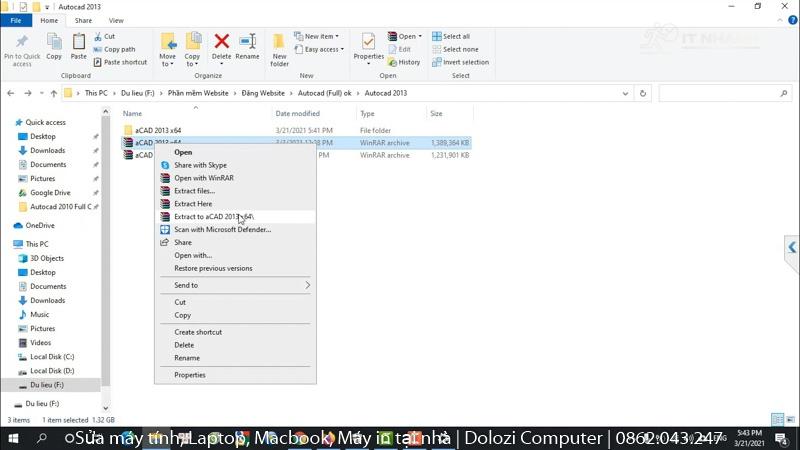
Task: Click 'Phần mềm Website' breadcrumb
Action: pyautogui.click(x=198, y=93)
